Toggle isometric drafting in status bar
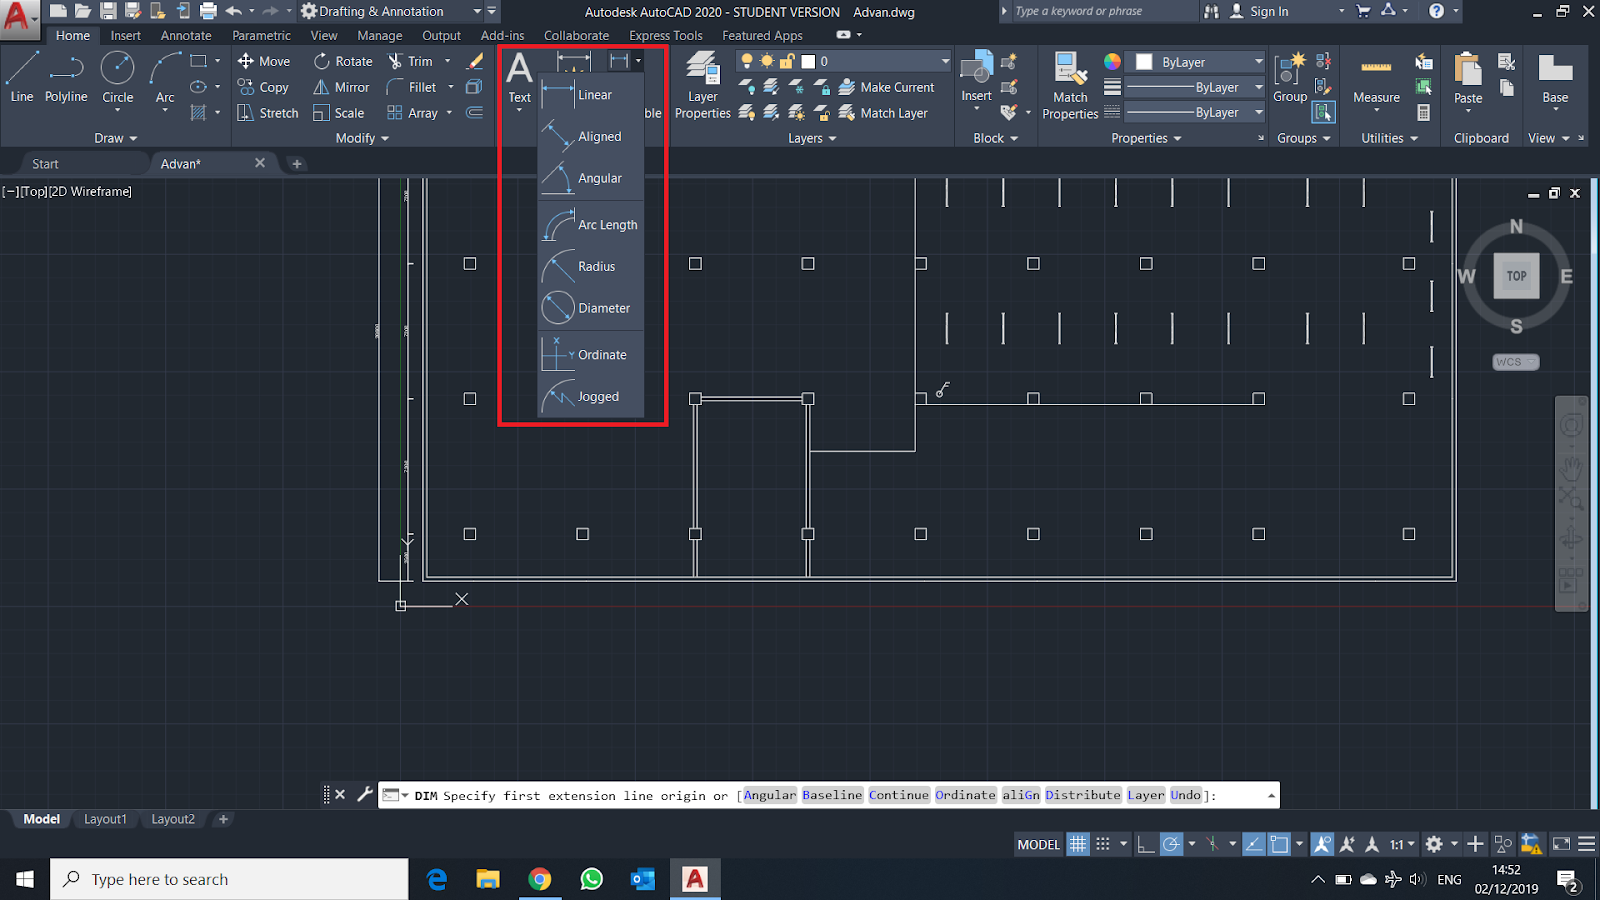 pos(1212,844)
